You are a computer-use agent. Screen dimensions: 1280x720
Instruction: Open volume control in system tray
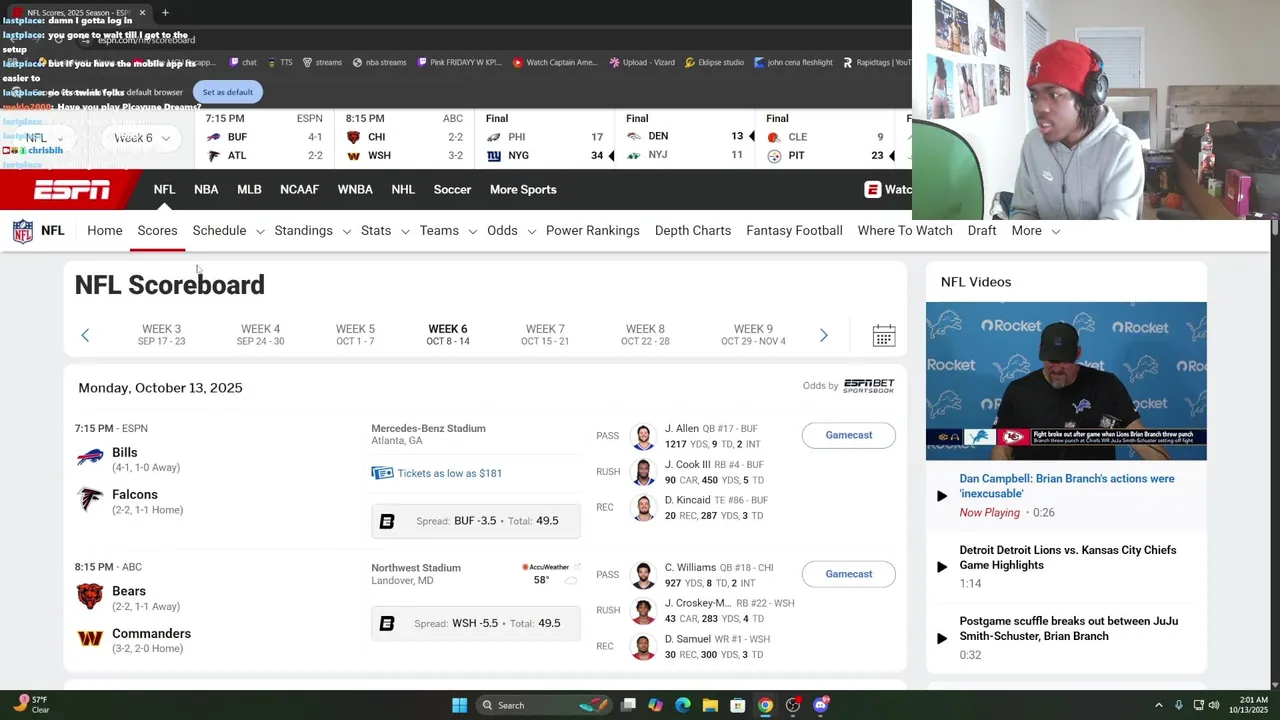click(1216, 705)
